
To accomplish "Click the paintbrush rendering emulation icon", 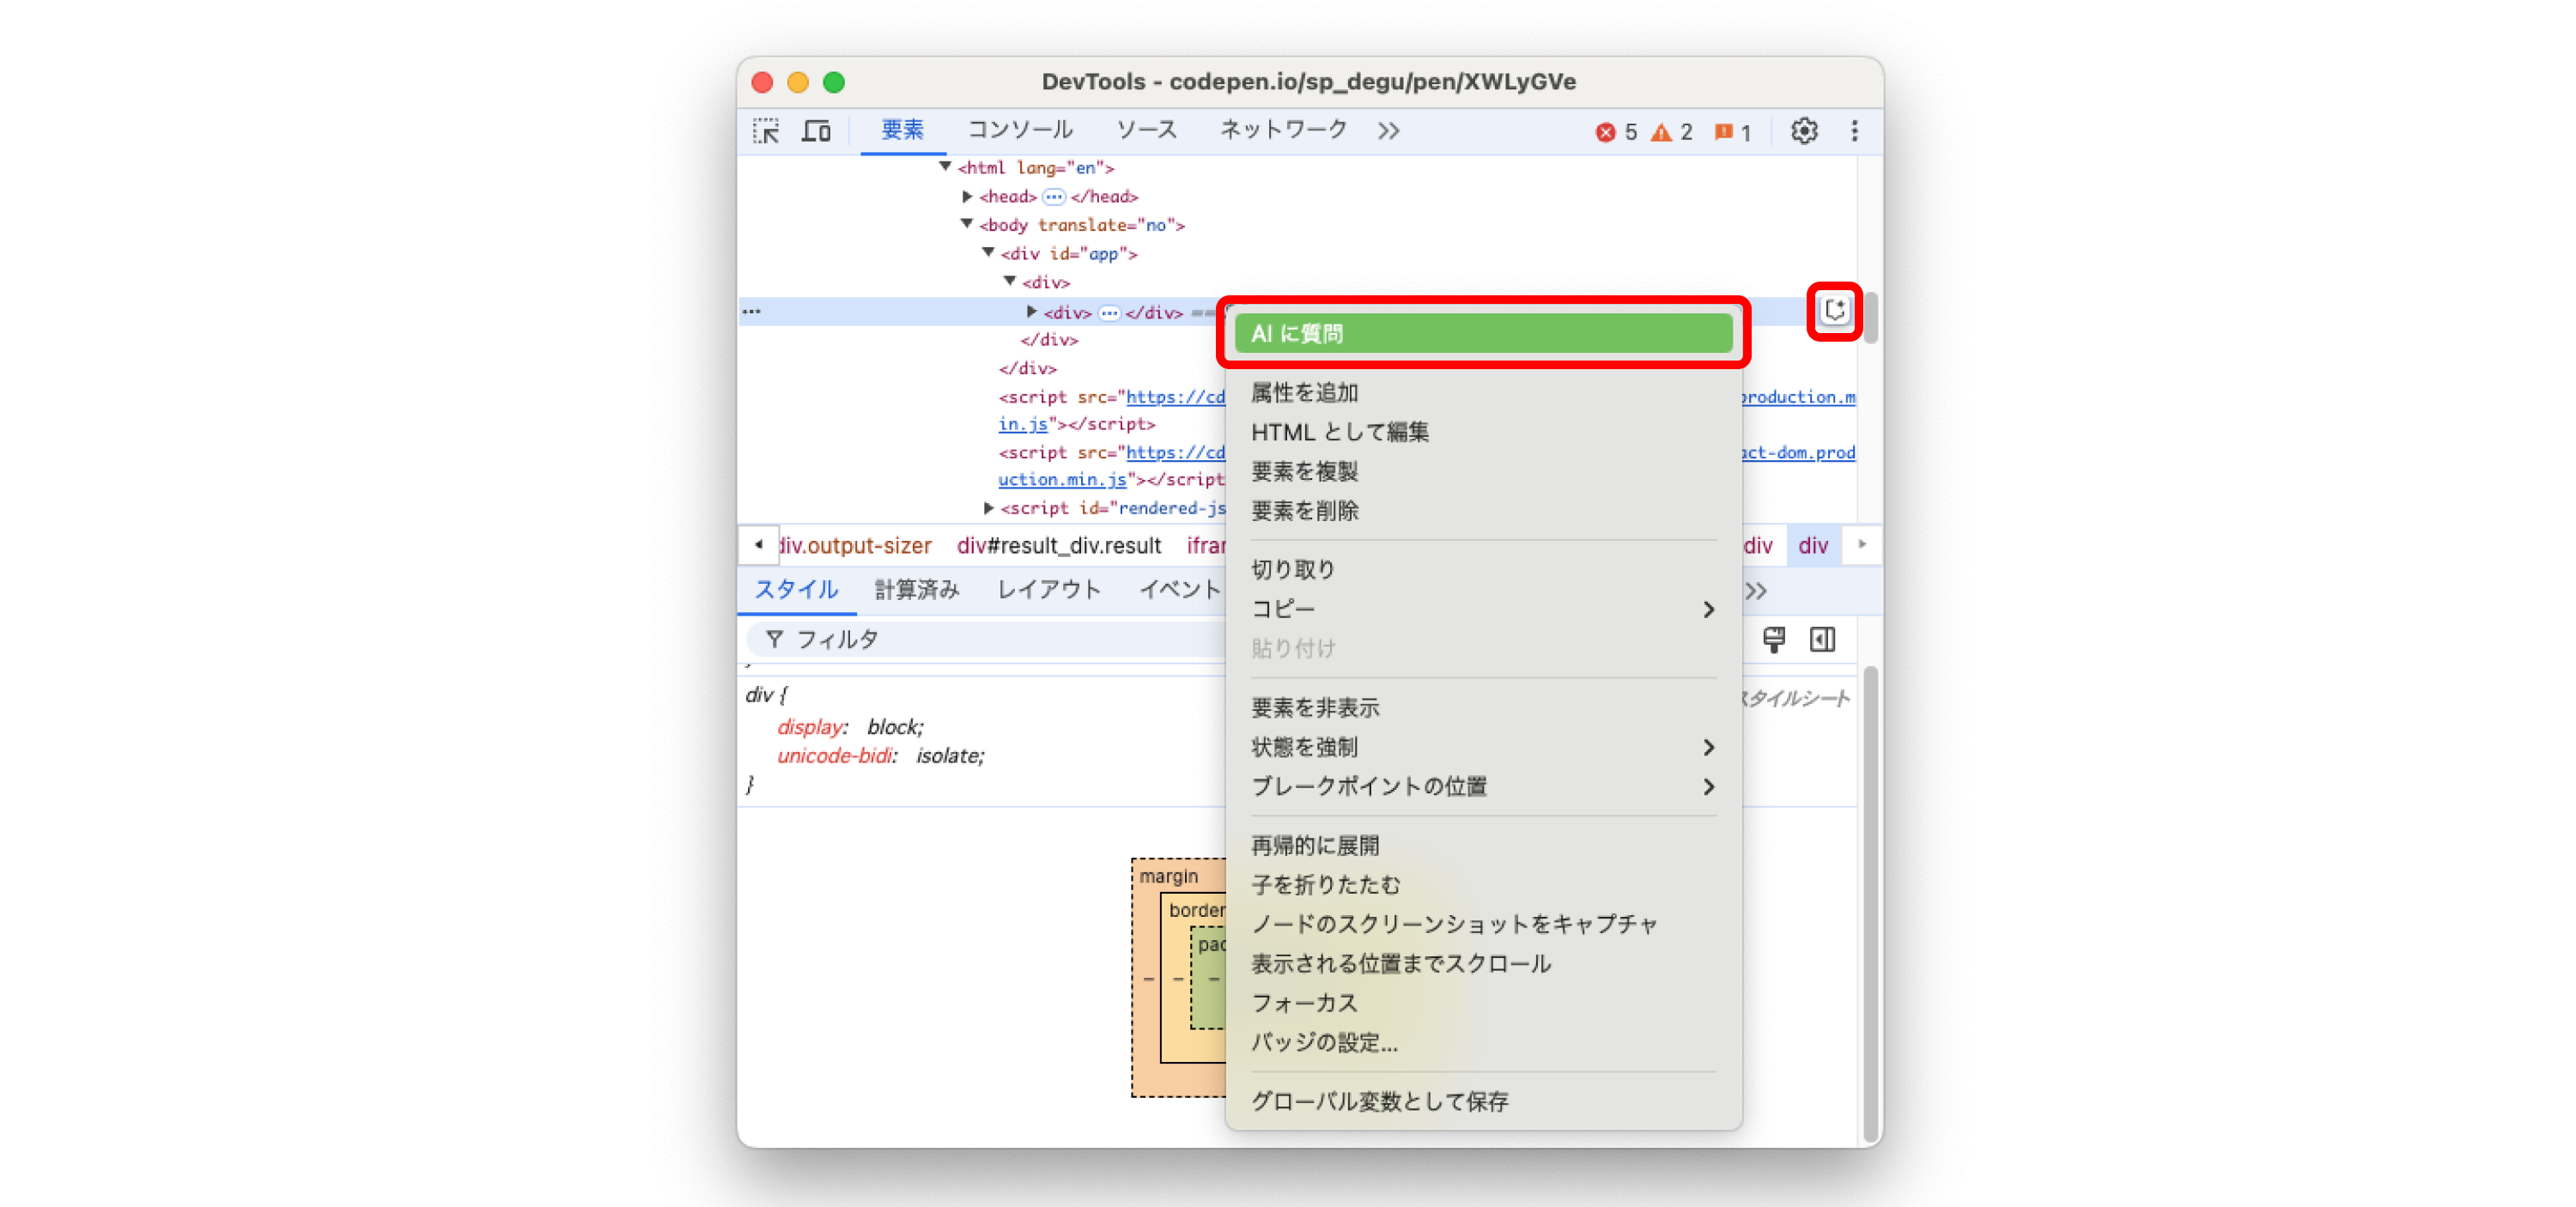I will (1773, 639).
